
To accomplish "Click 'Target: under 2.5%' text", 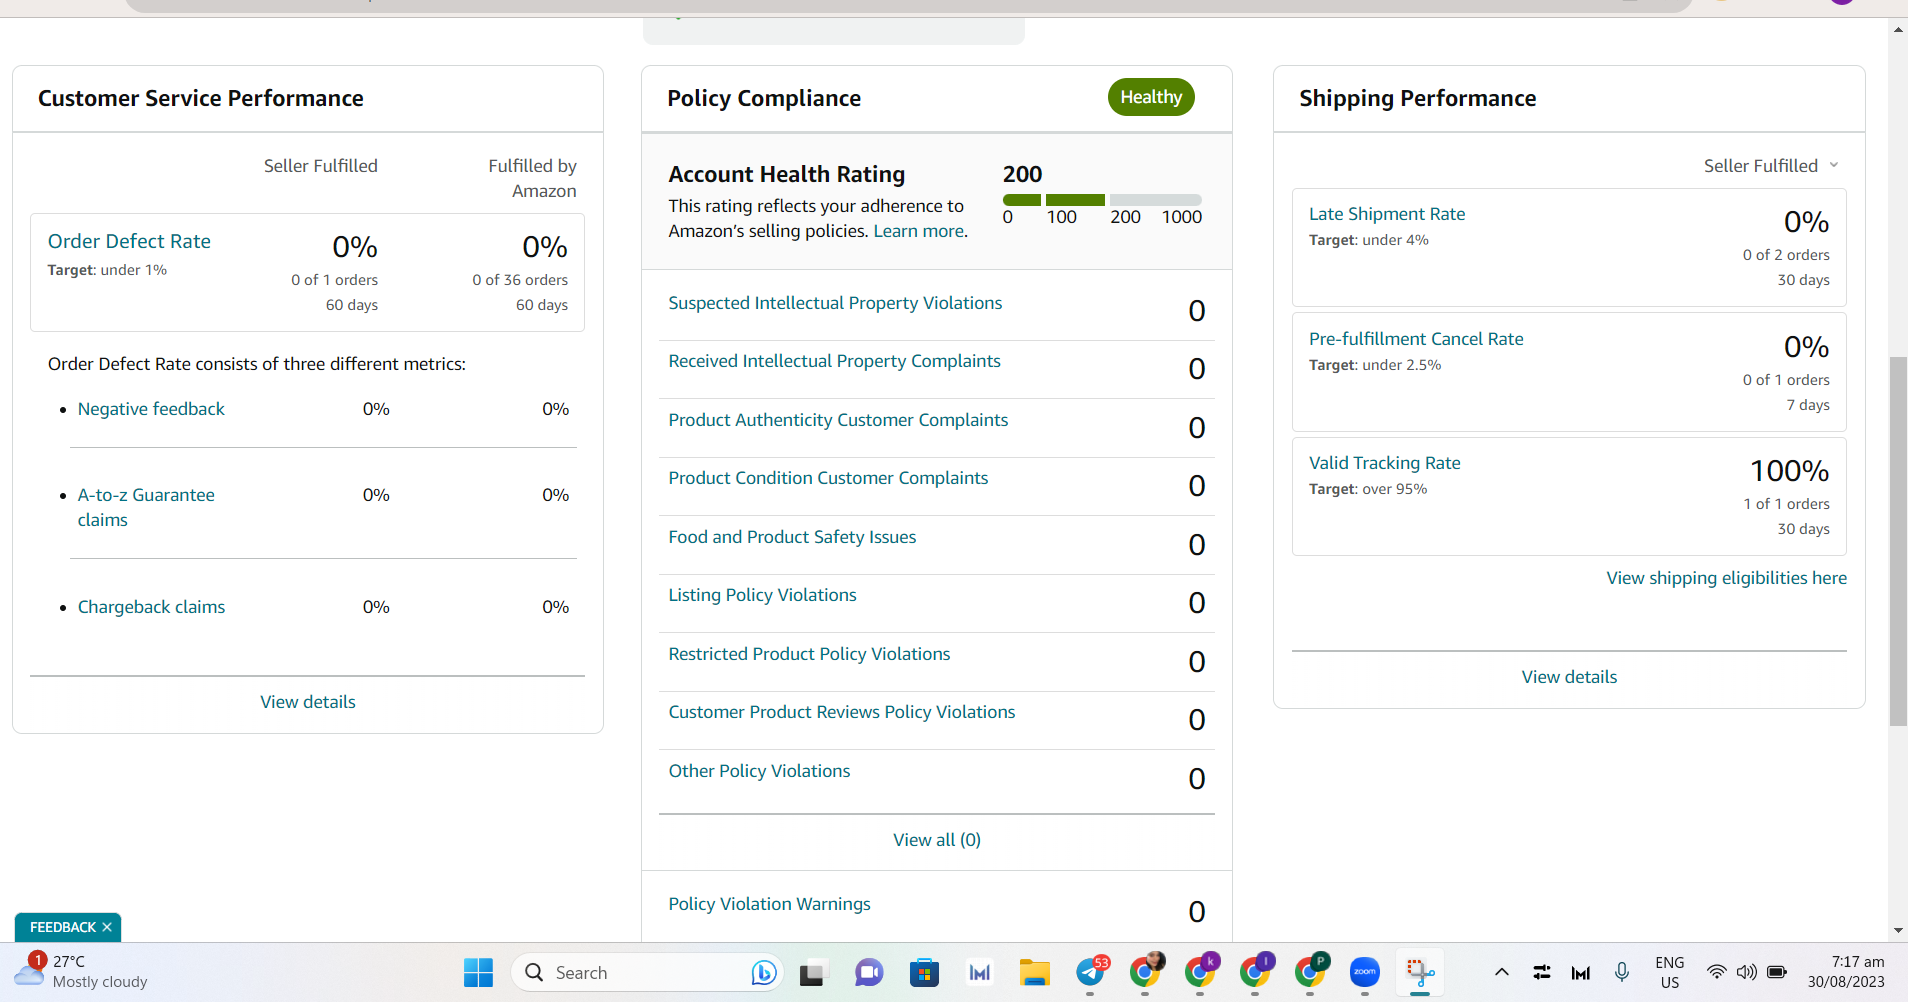I will point(1375,365).
